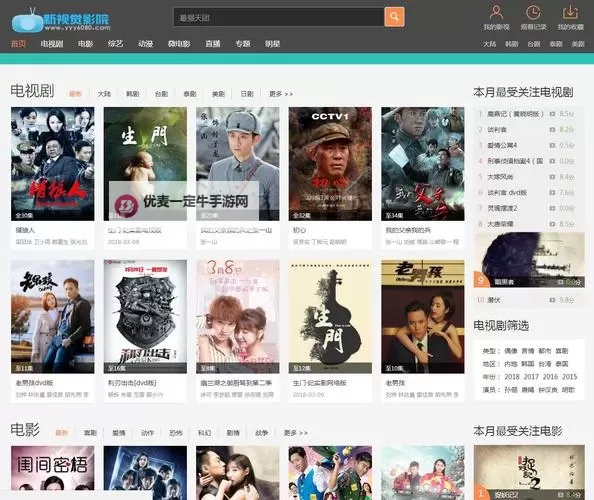Select the 大陆 tab in 电视剧 section
The height and width of the screenshot is (500, 594).
tap(104, 94)
